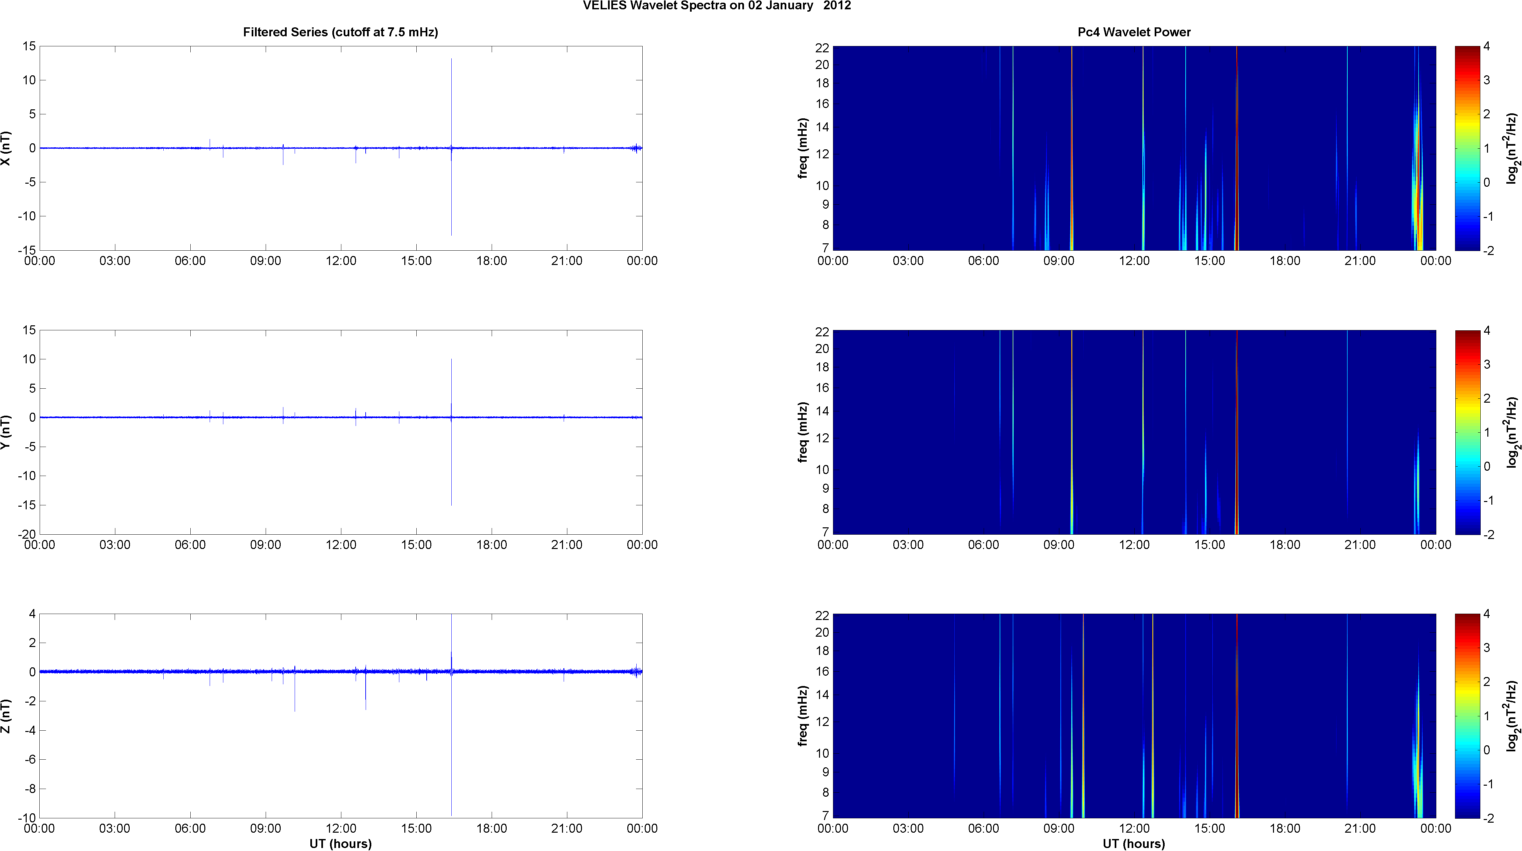Click the "X (nT)" axis label

tap(6, 148)
